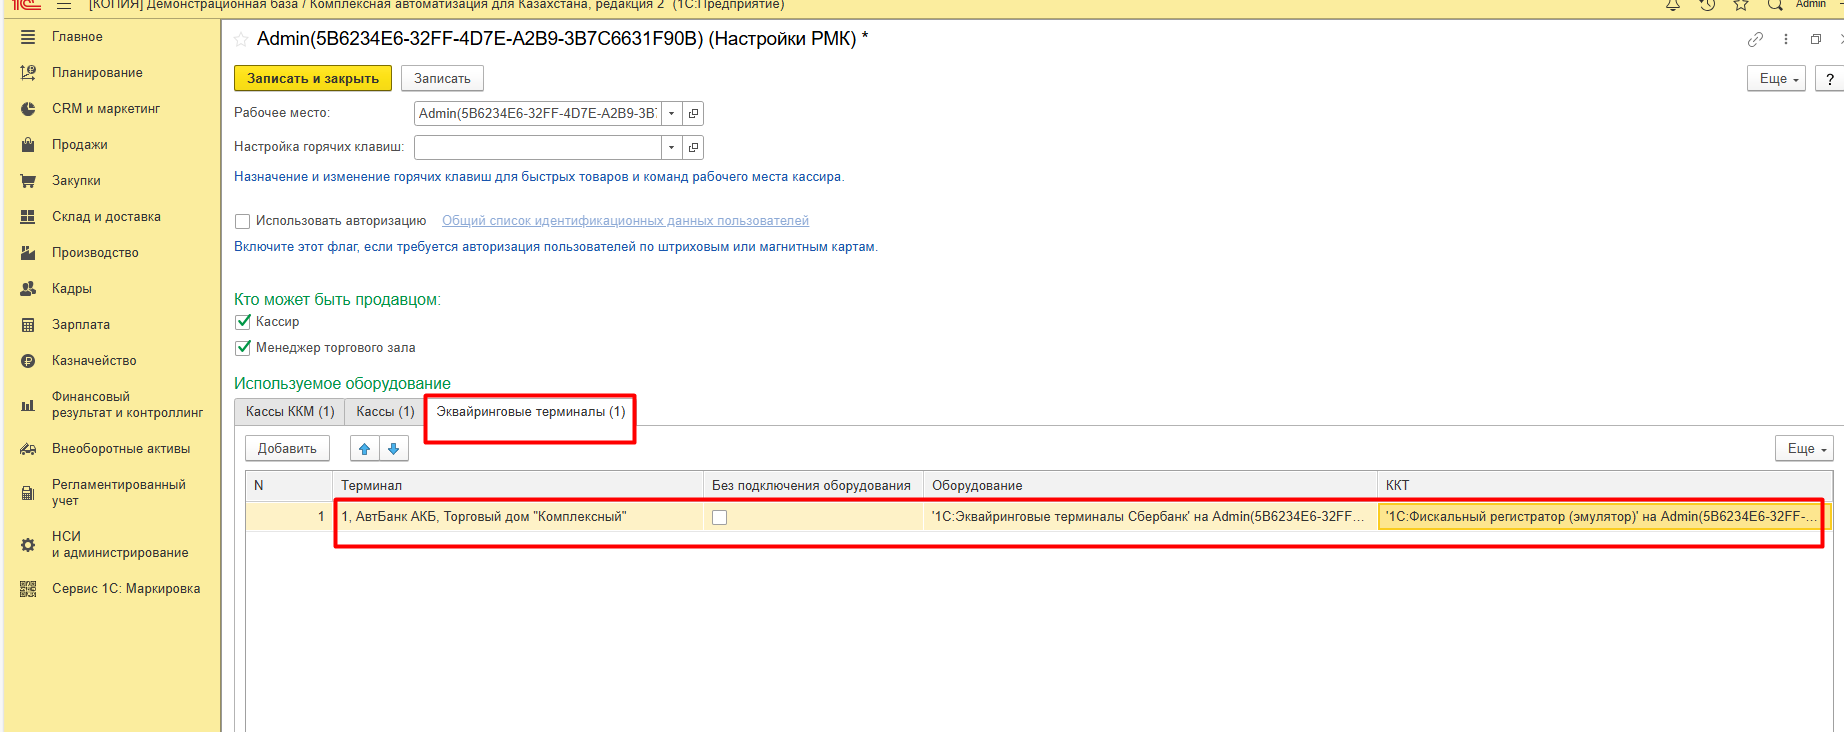Uncheck Менеджер торгового зала checkbox
This screenshot has width=1844, height=732.
coord(242,348)
